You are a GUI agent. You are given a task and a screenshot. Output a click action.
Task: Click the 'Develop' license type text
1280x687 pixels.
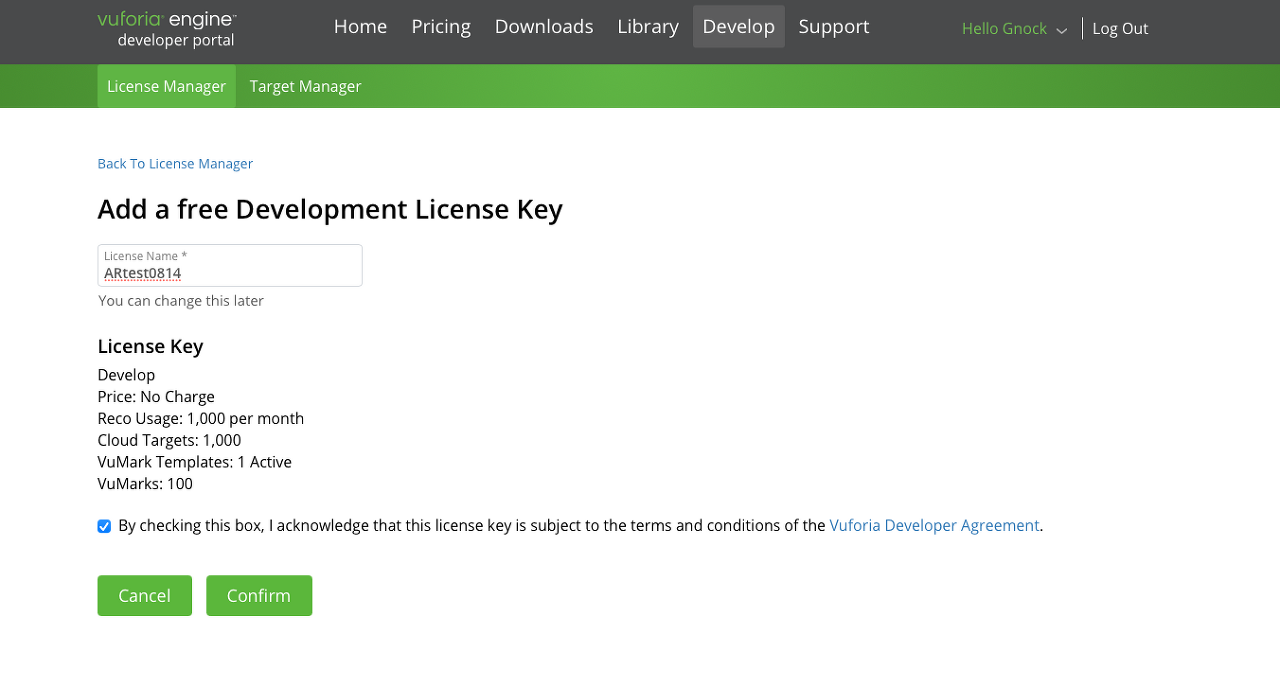(x=126, y=375)
